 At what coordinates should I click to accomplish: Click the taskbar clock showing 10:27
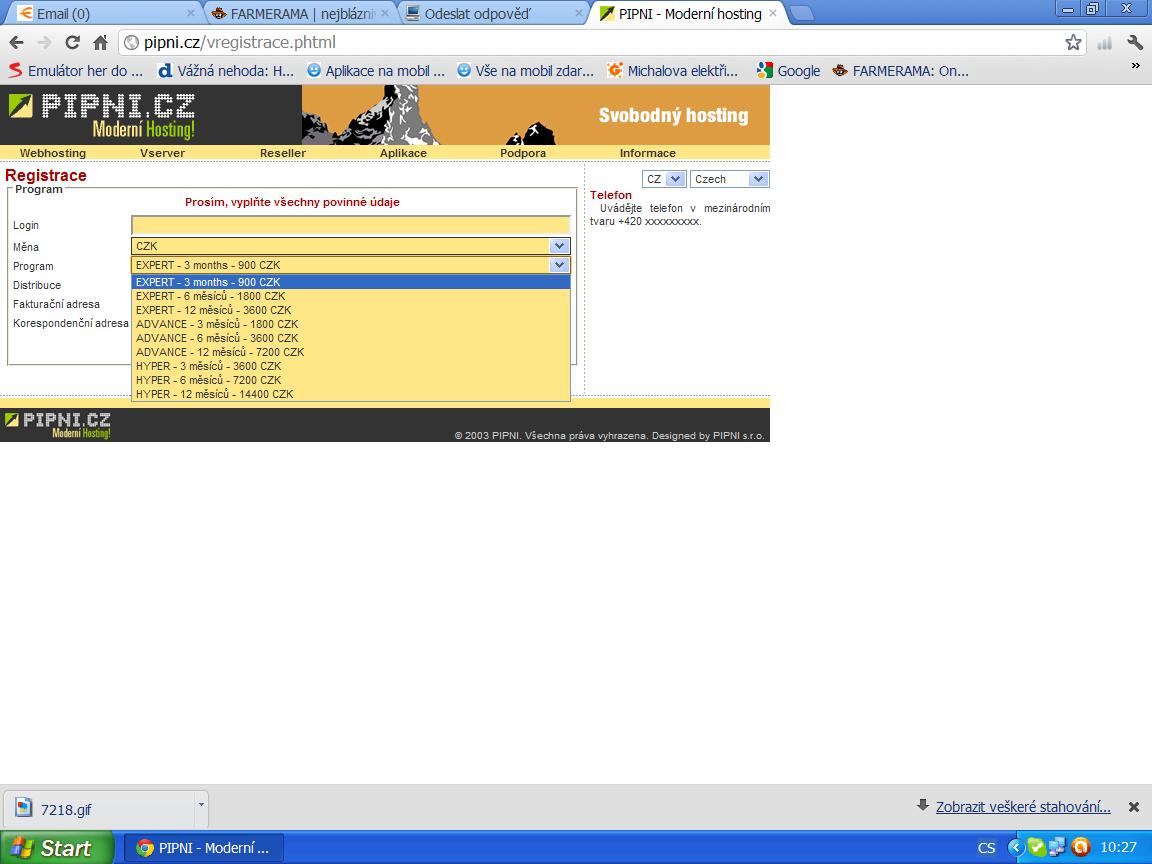point(1118,848)
